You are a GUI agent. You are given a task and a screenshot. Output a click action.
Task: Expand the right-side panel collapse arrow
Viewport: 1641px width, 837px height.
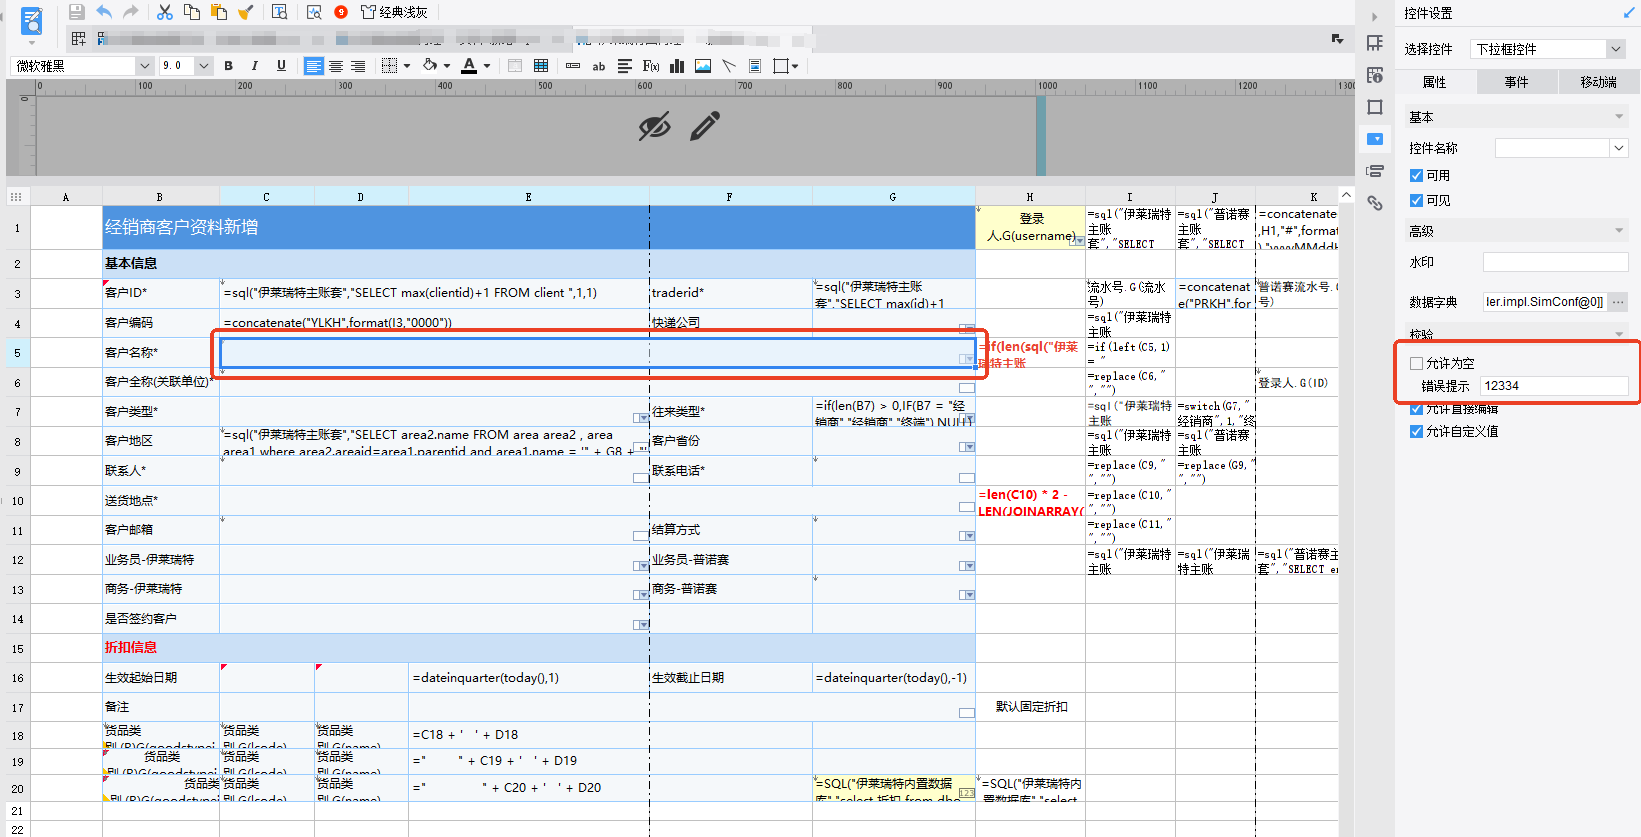pyautogui.click(x=1374, y=16)
